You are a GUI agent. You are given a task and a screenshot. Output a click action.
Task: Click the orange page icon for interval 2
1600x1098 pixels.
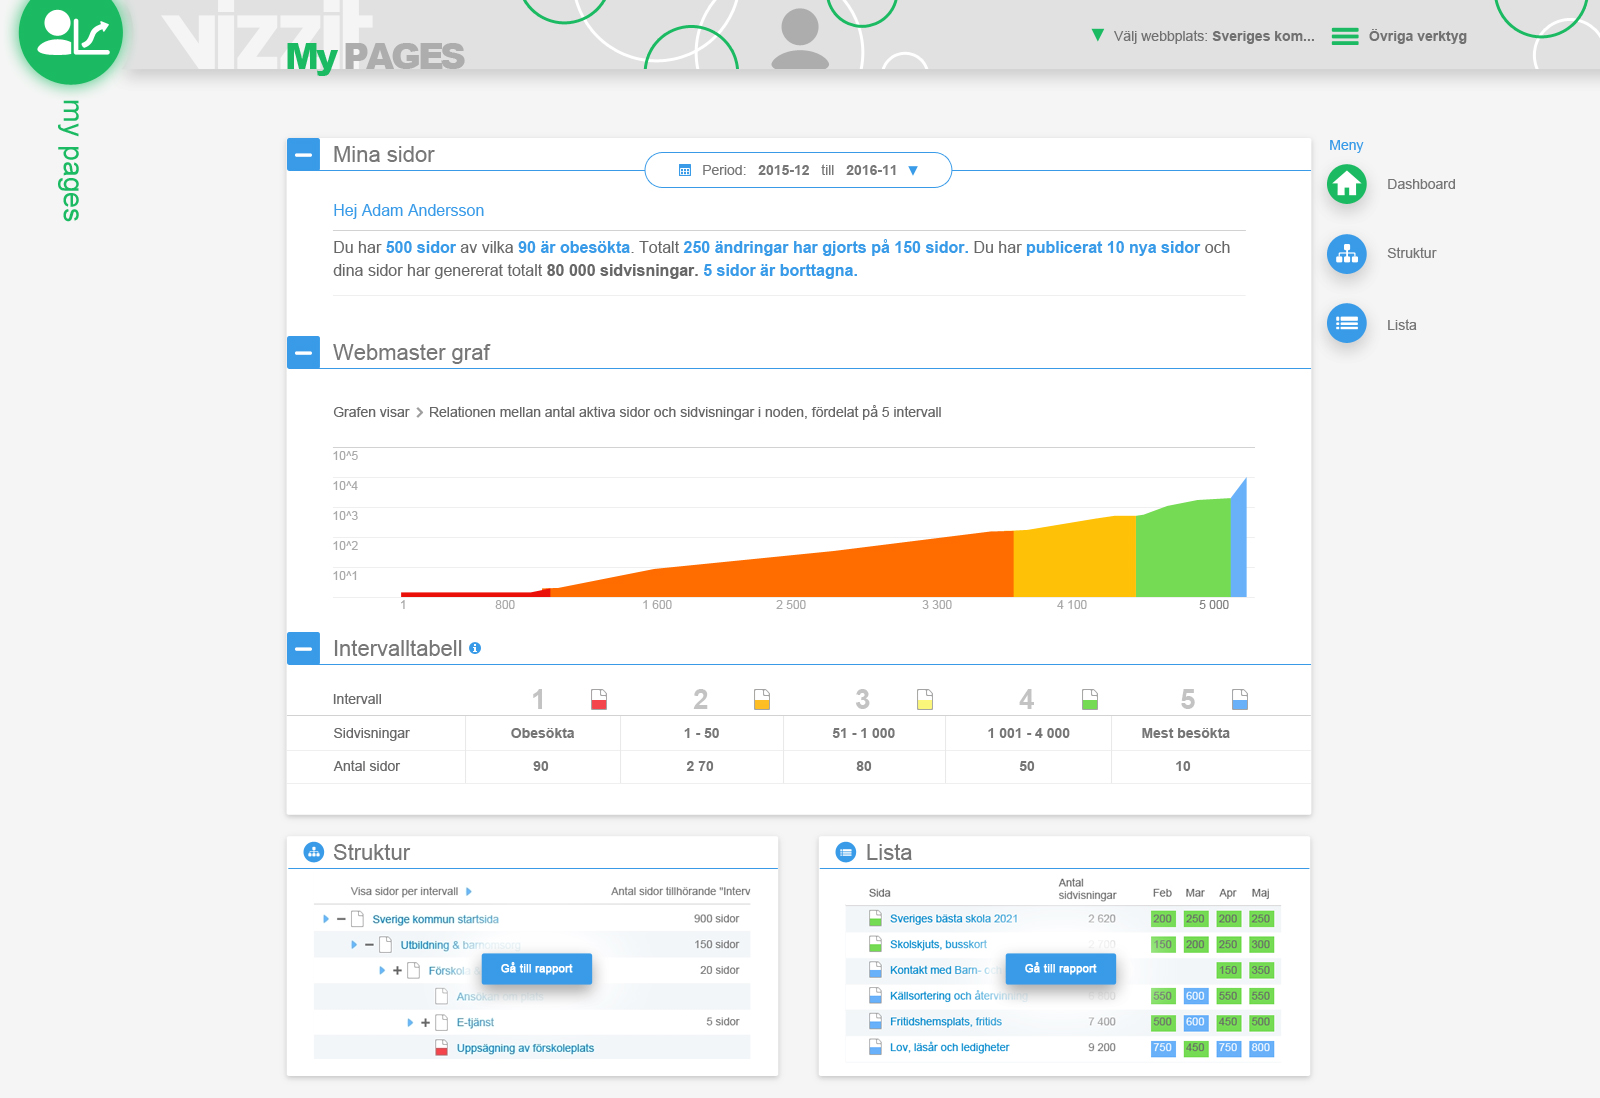[x=762, y=699]
